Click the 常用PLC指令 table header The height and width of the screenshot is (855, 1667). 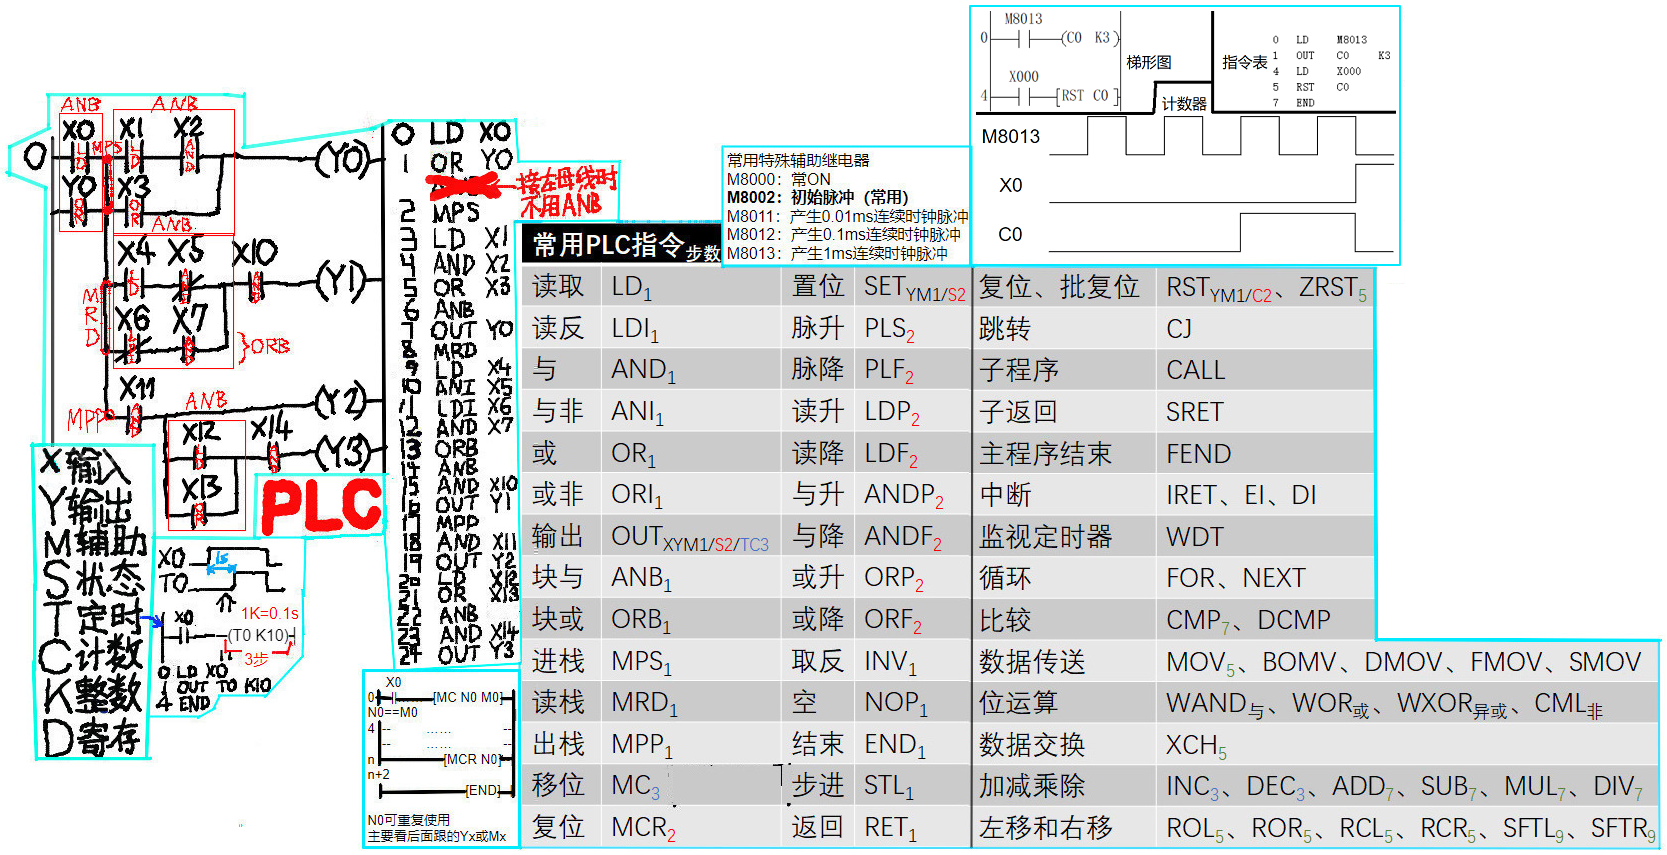[x=620, y=245]
